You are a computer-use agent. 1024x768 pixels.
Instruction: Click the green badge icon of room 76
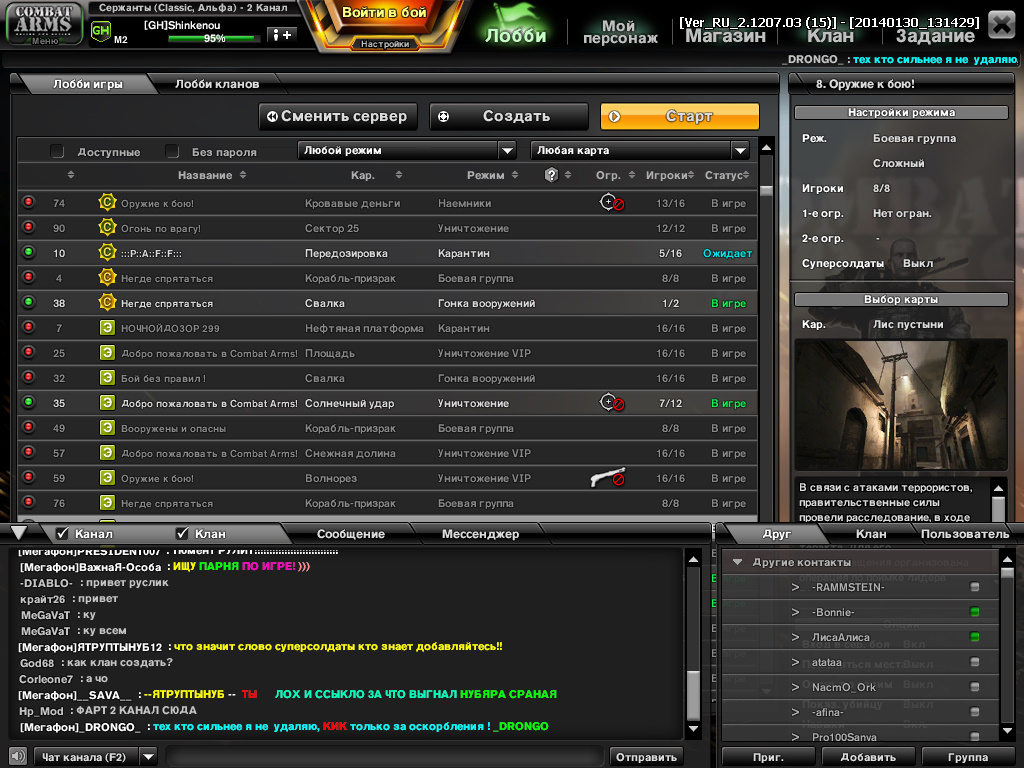point(107,503)
